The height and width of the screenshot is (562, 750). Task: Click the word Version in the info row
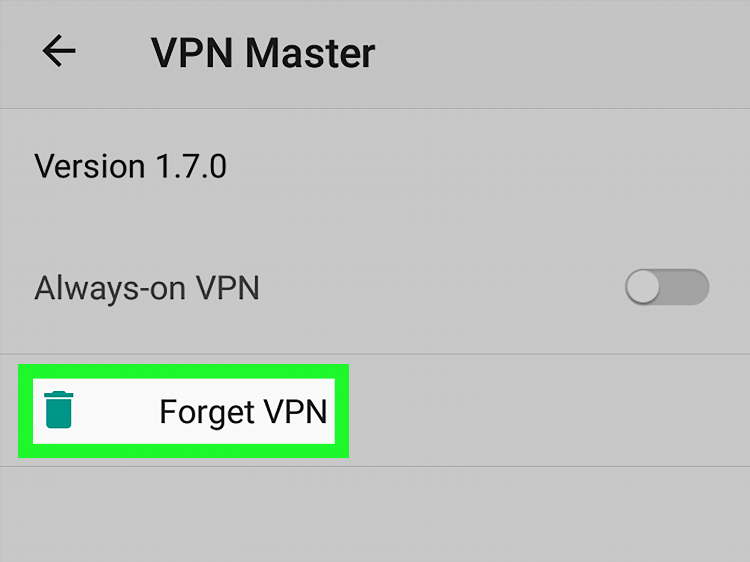tap(89, 166)
